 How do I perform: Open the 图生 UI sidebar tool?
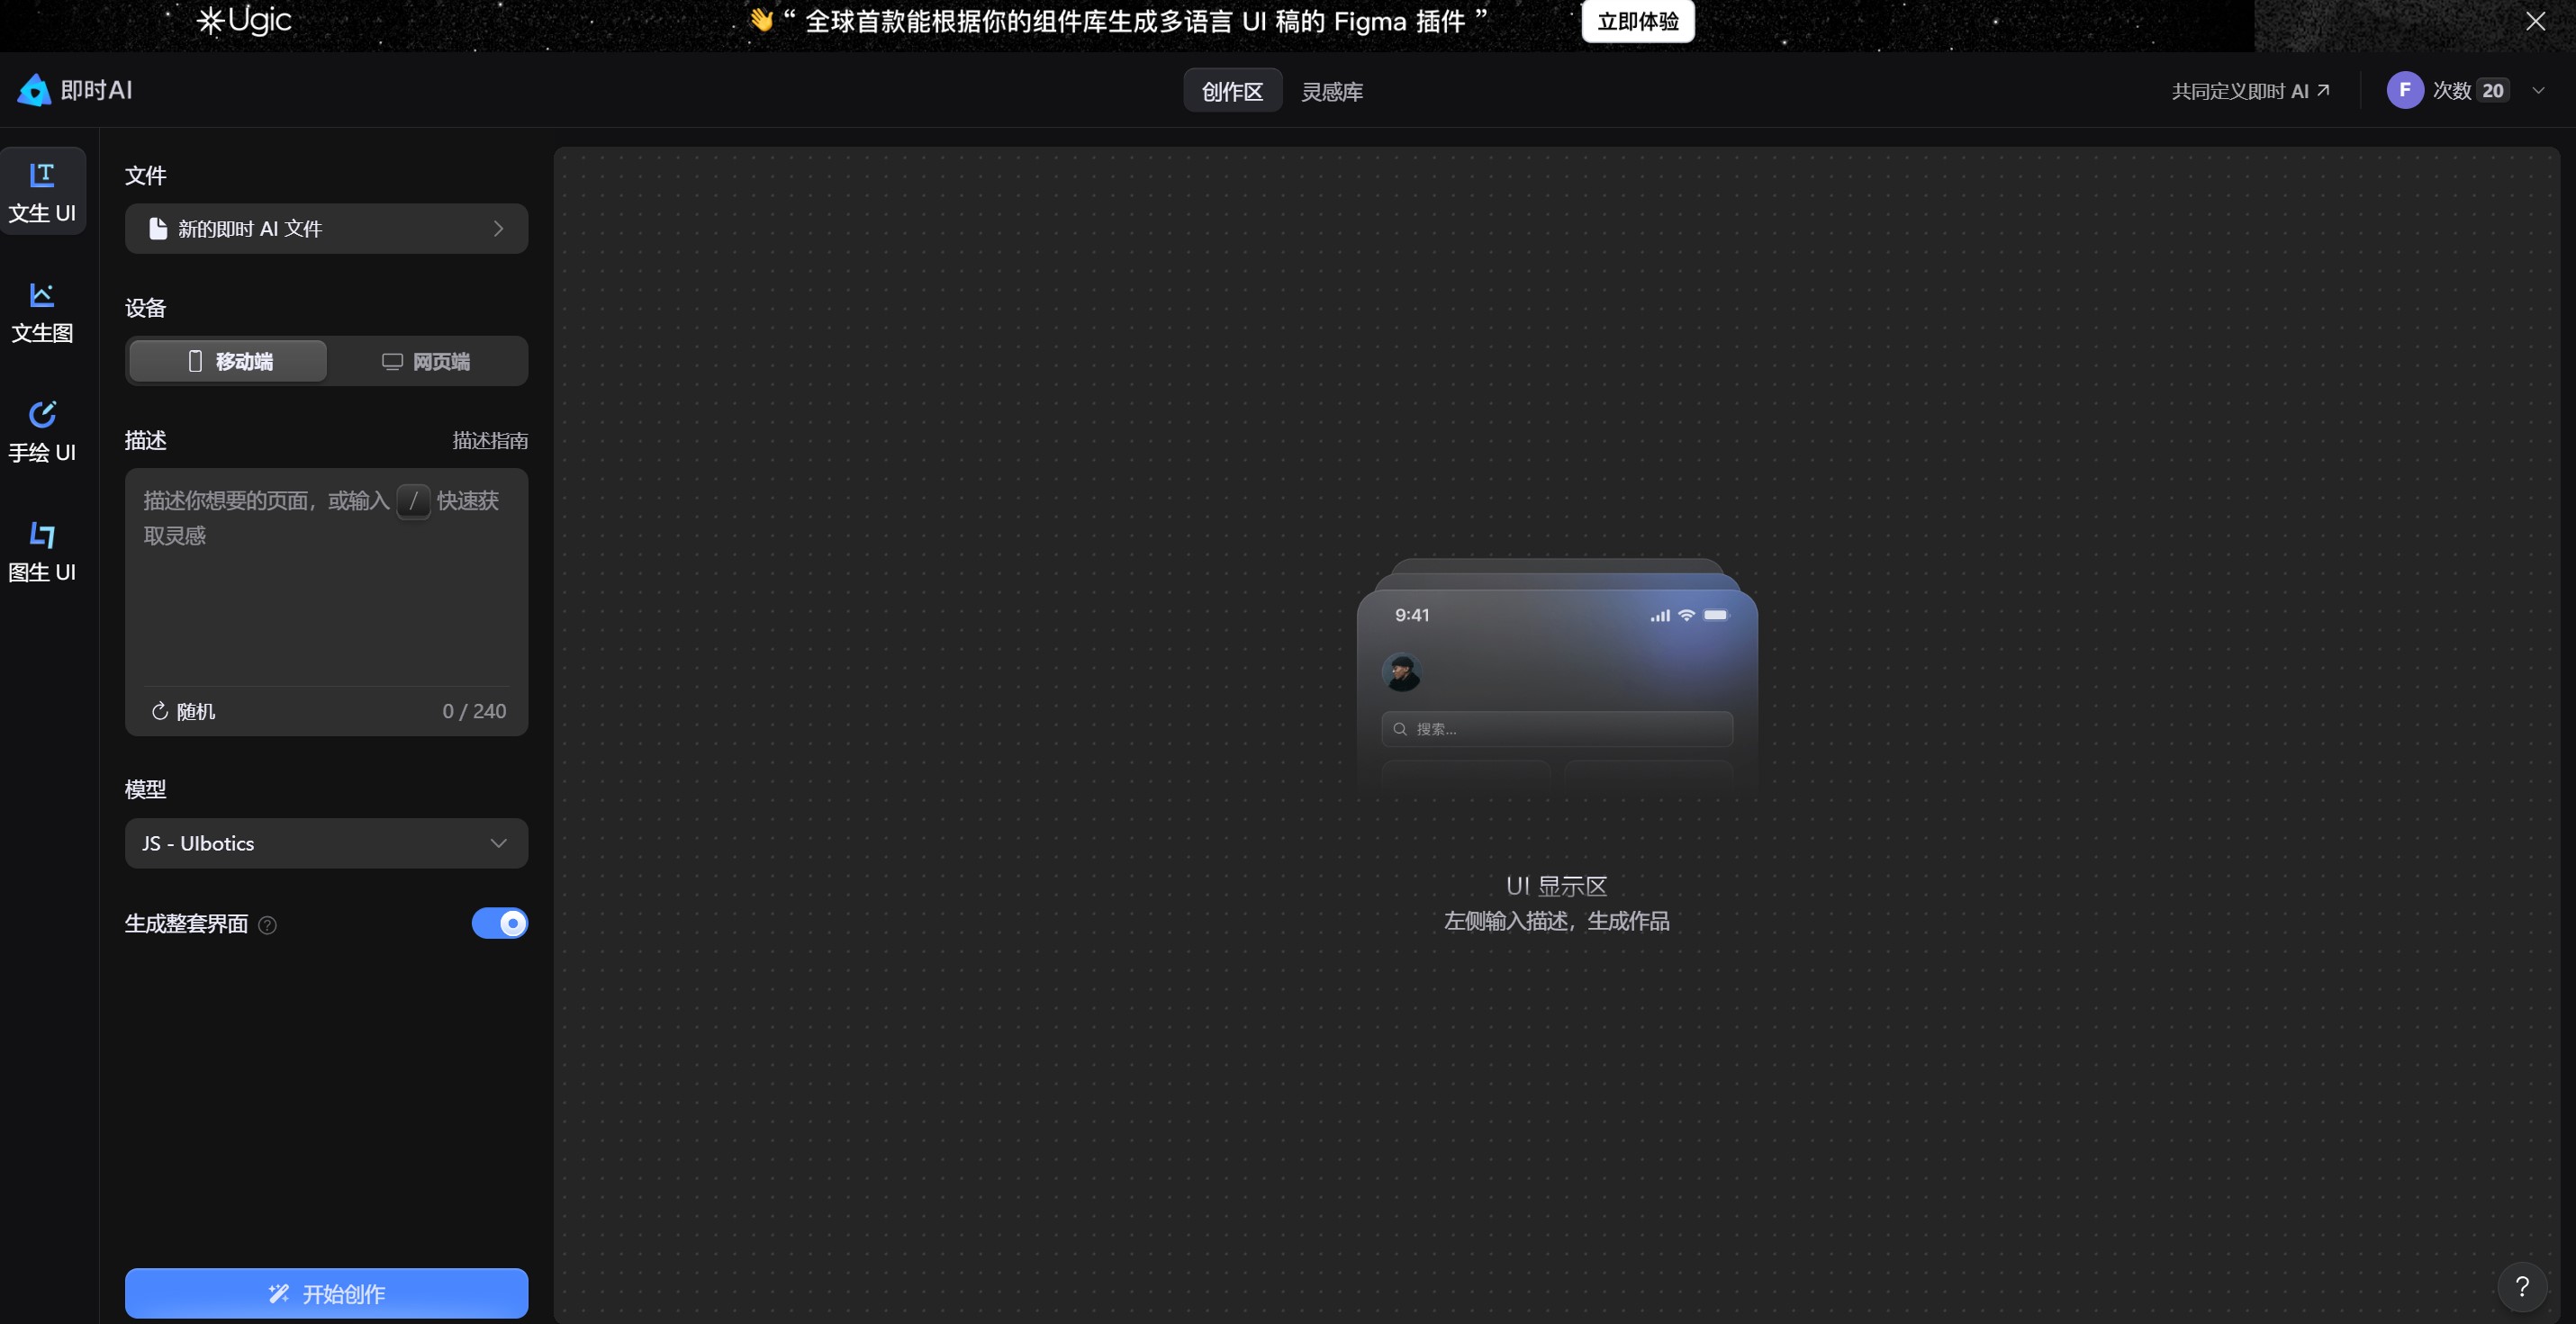tap(42, 551)
